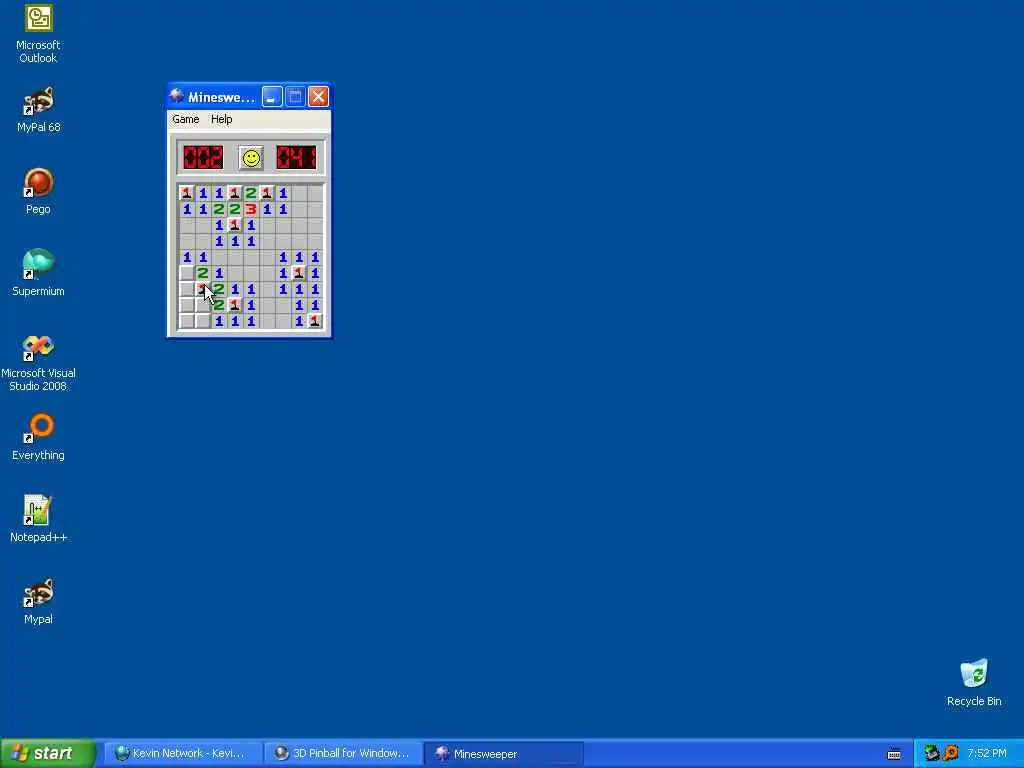Click the top-row green 2 cell
The image size is (1024, 768).
coord(251,193)
